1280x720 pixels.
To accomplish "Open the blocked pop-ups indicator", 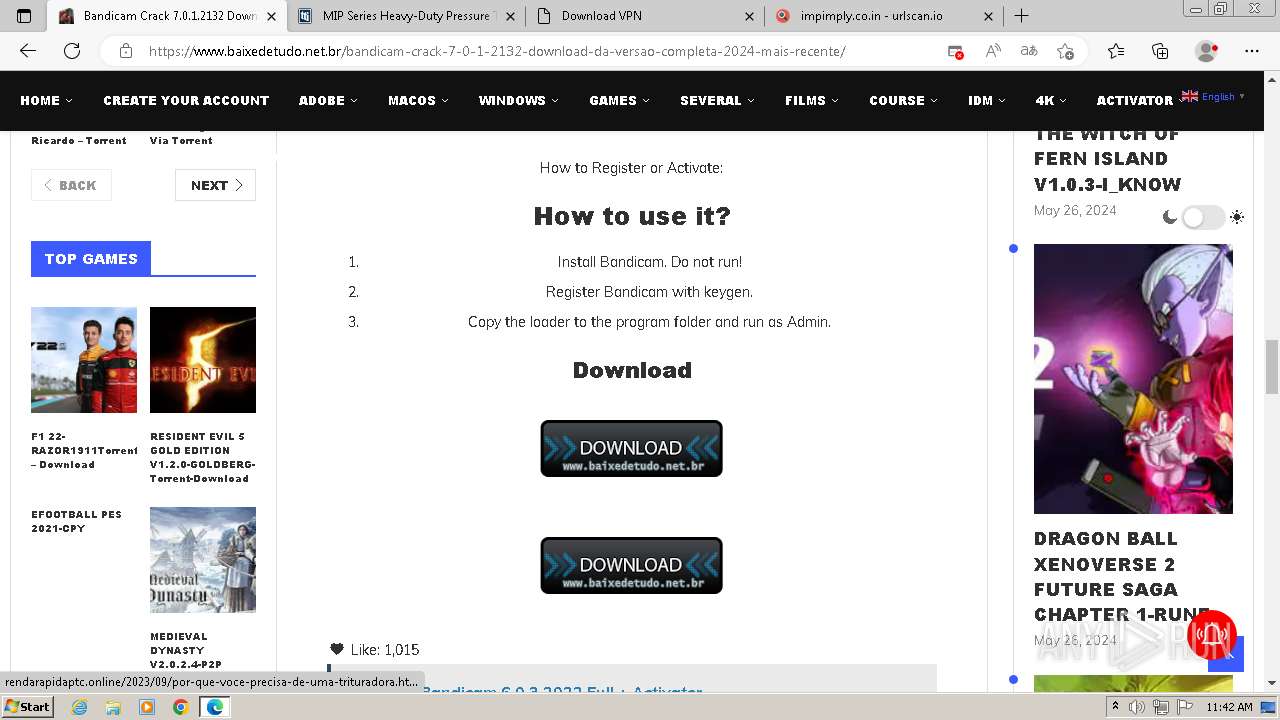I will [956, 51].
